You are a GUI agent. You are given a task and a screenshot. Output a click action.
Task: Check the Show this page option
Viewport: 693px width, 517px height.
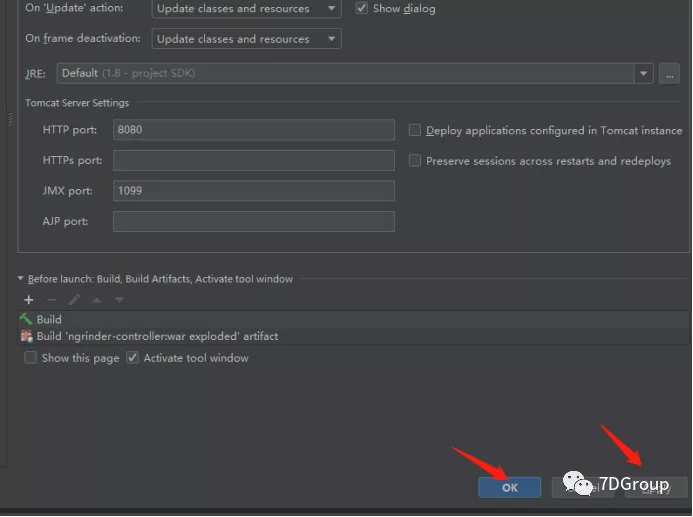(30, 357)
